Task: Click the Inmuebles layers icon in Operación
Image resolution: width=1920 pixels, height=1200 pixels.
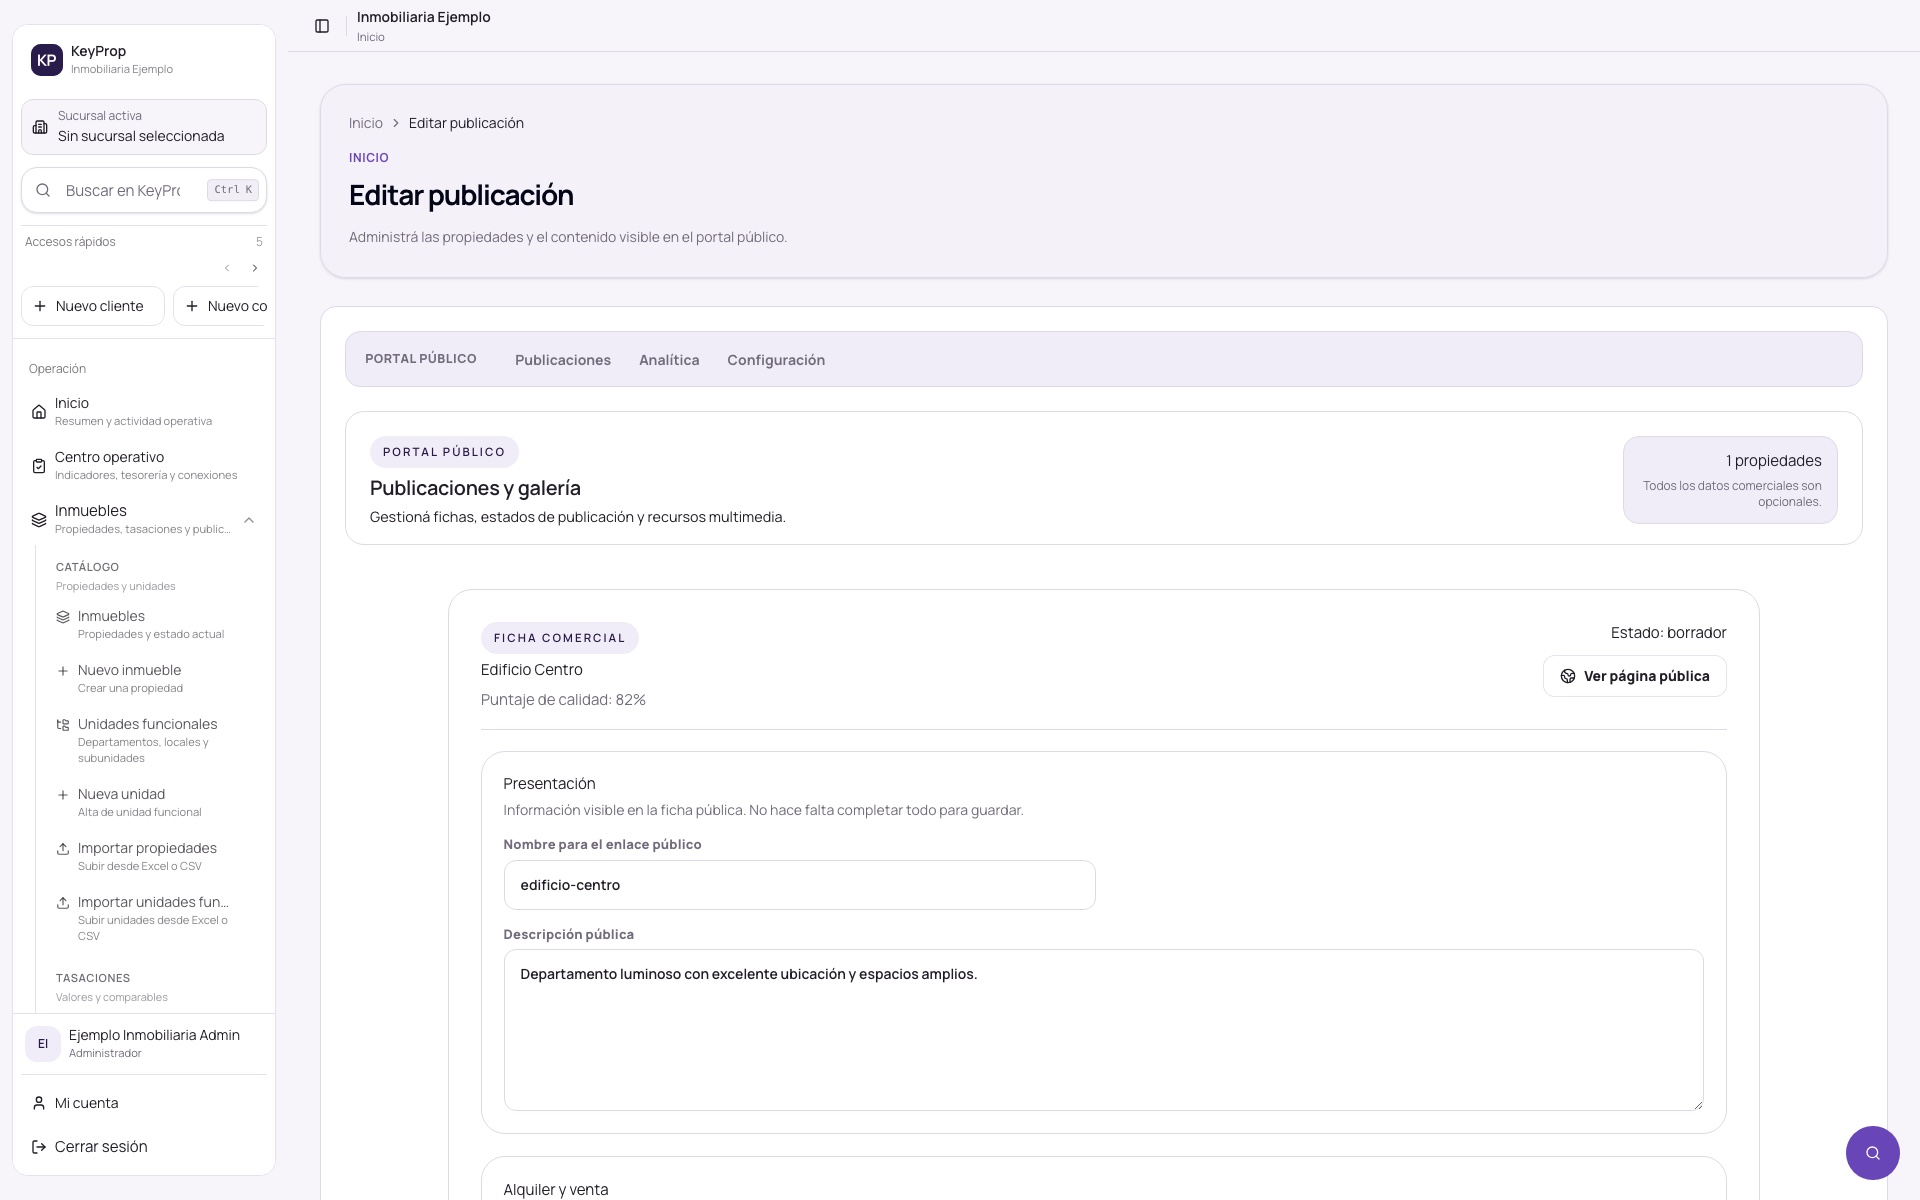Action: (x=39, y=520)
